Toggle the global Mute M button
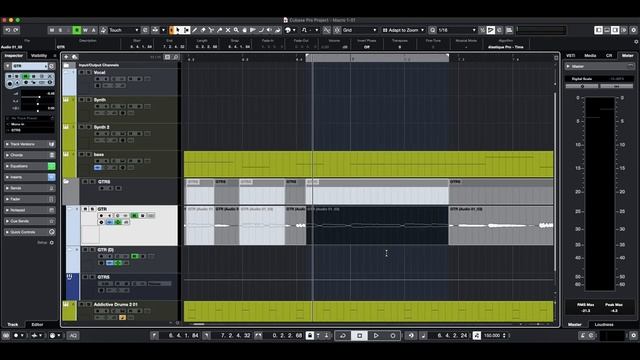 pos(52,30)
